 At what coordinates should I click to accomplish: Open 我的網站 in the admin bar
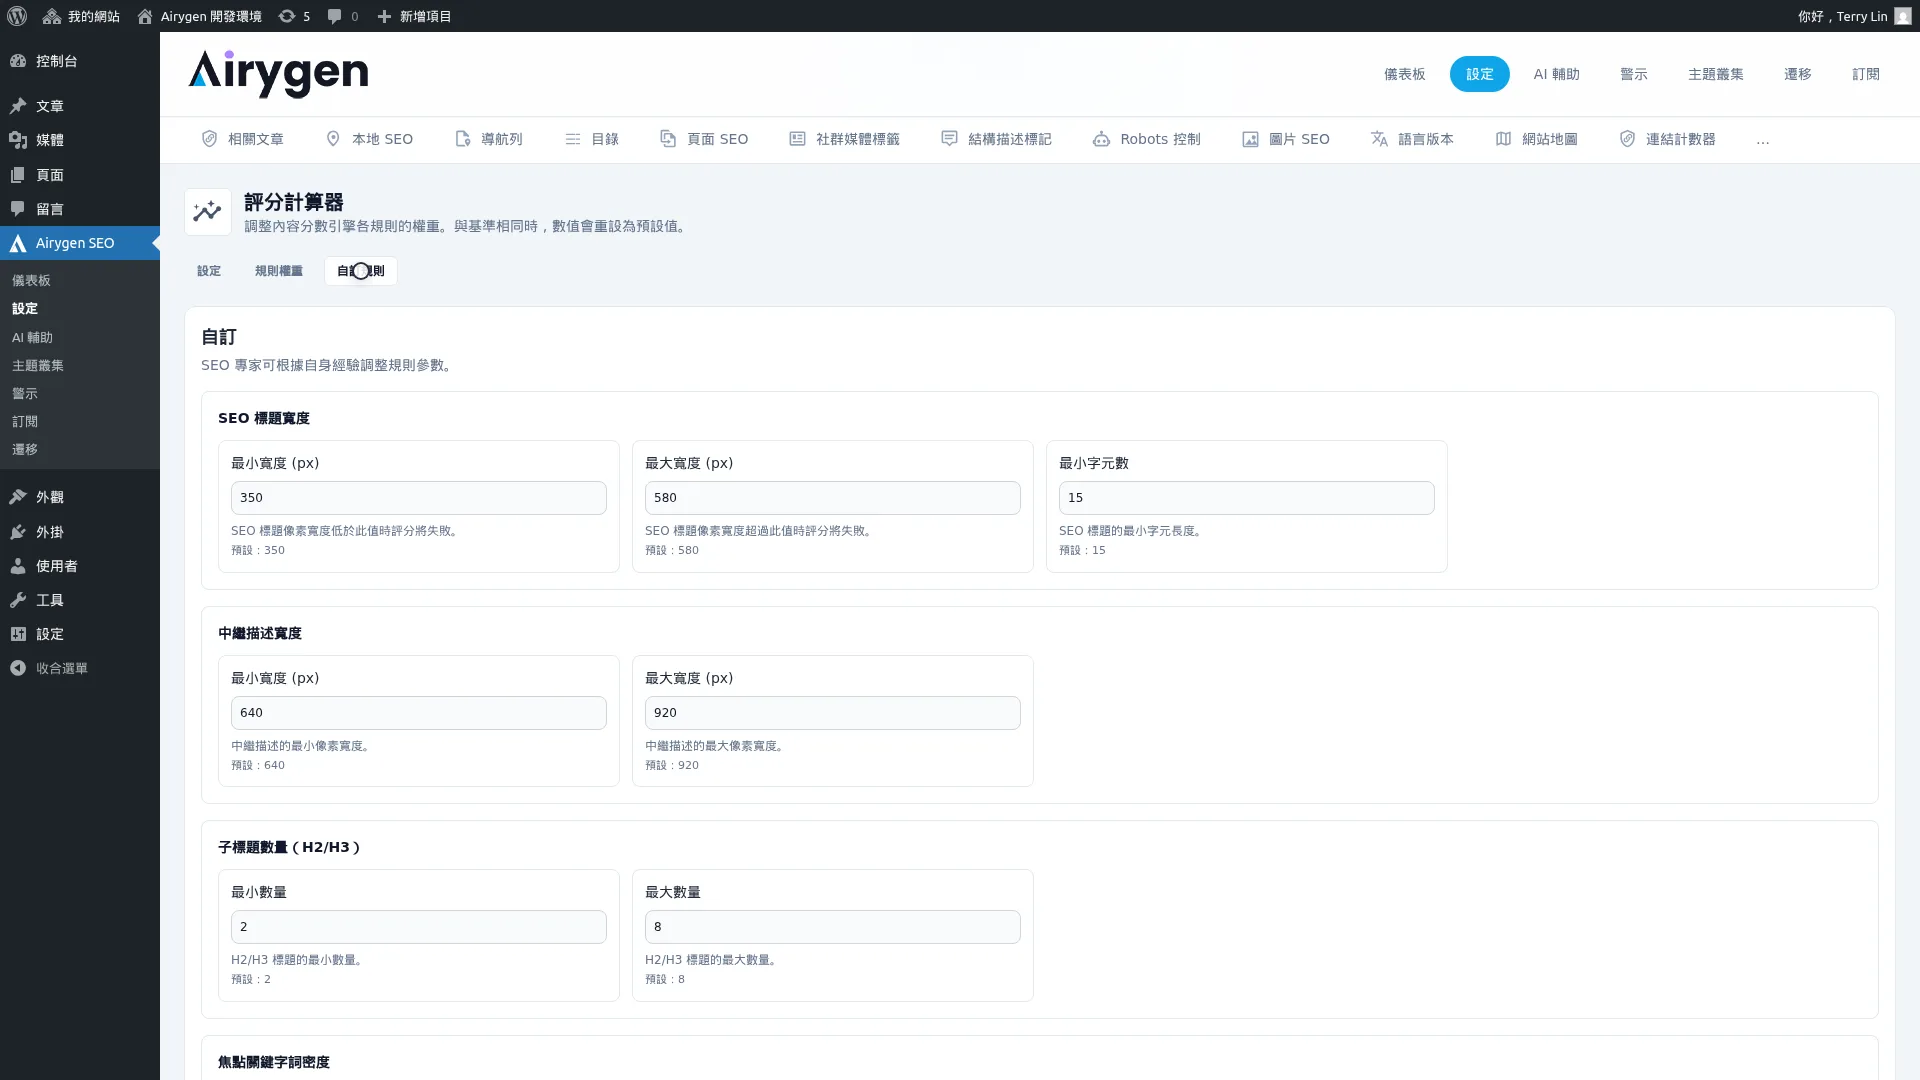[x=80, y=16]
